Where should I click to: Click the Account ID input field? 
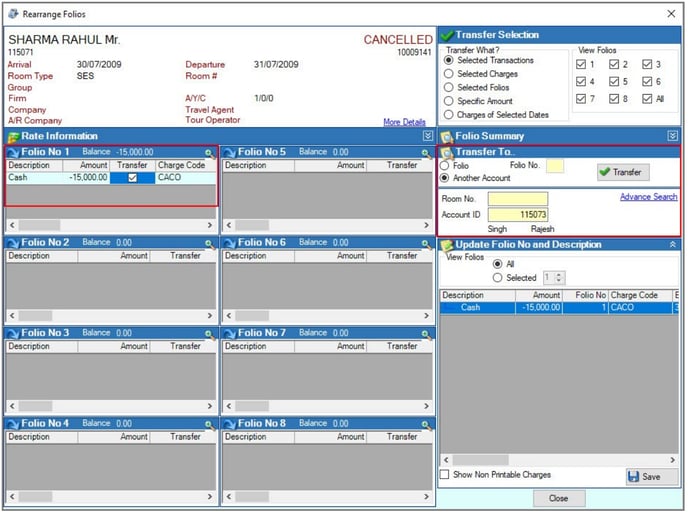tap(518, 215)
